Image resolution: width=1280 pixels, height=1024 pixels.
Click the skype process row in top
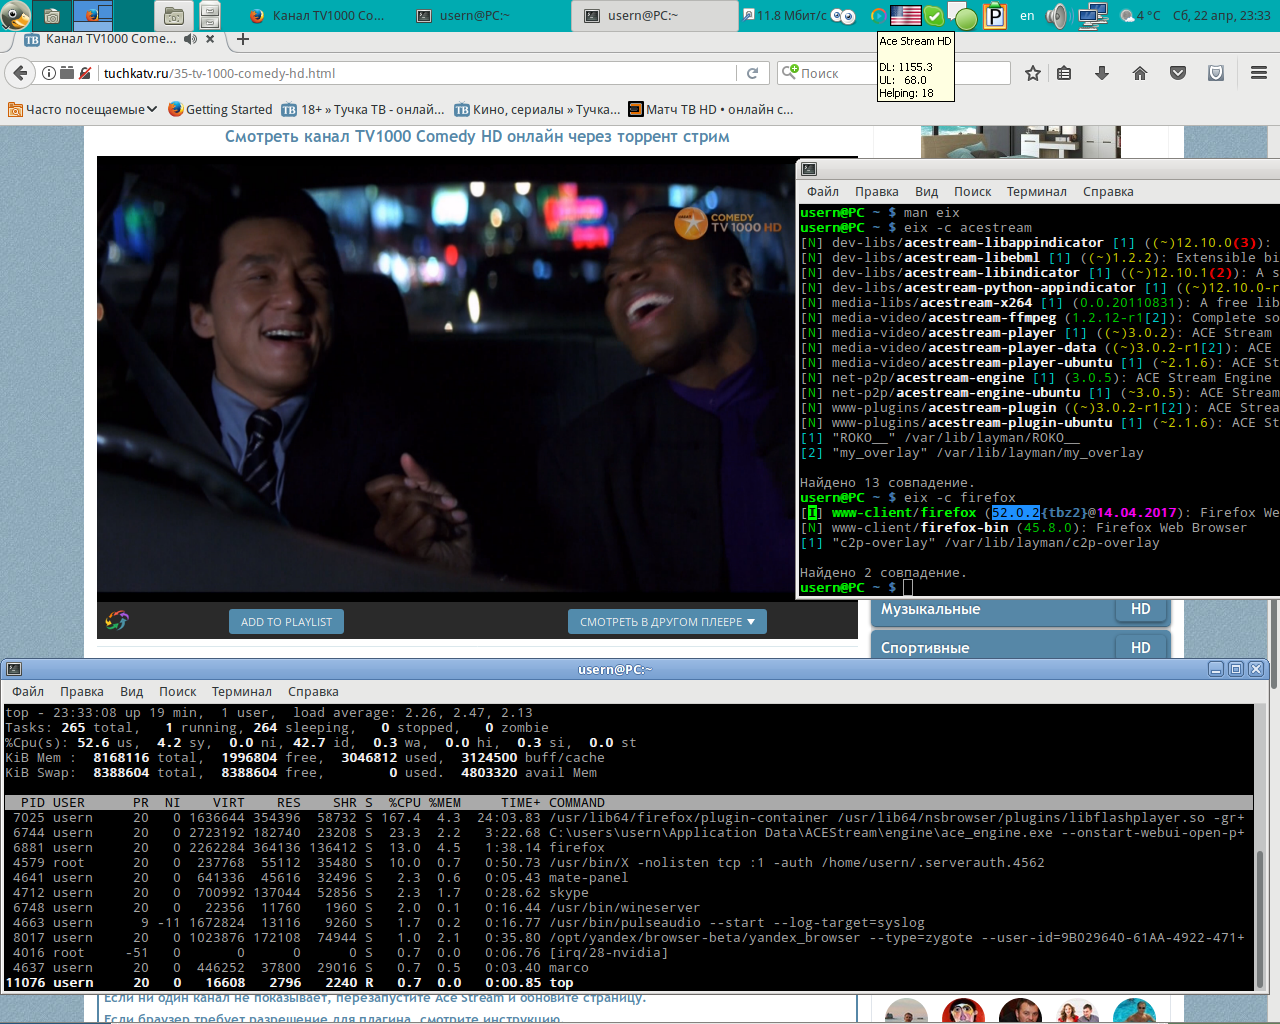click(628, 893)
